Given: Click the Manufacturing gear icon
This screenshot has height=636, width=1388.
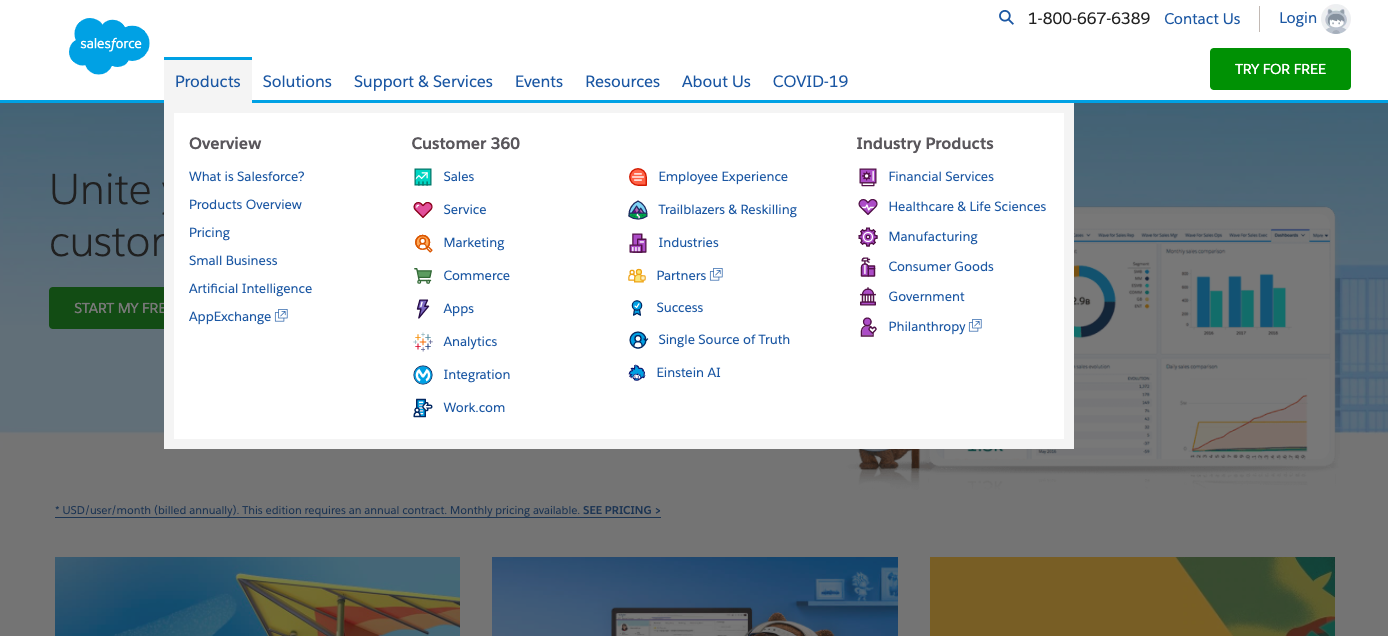Looking at the screenshot, I should click(x=868, y=237).
